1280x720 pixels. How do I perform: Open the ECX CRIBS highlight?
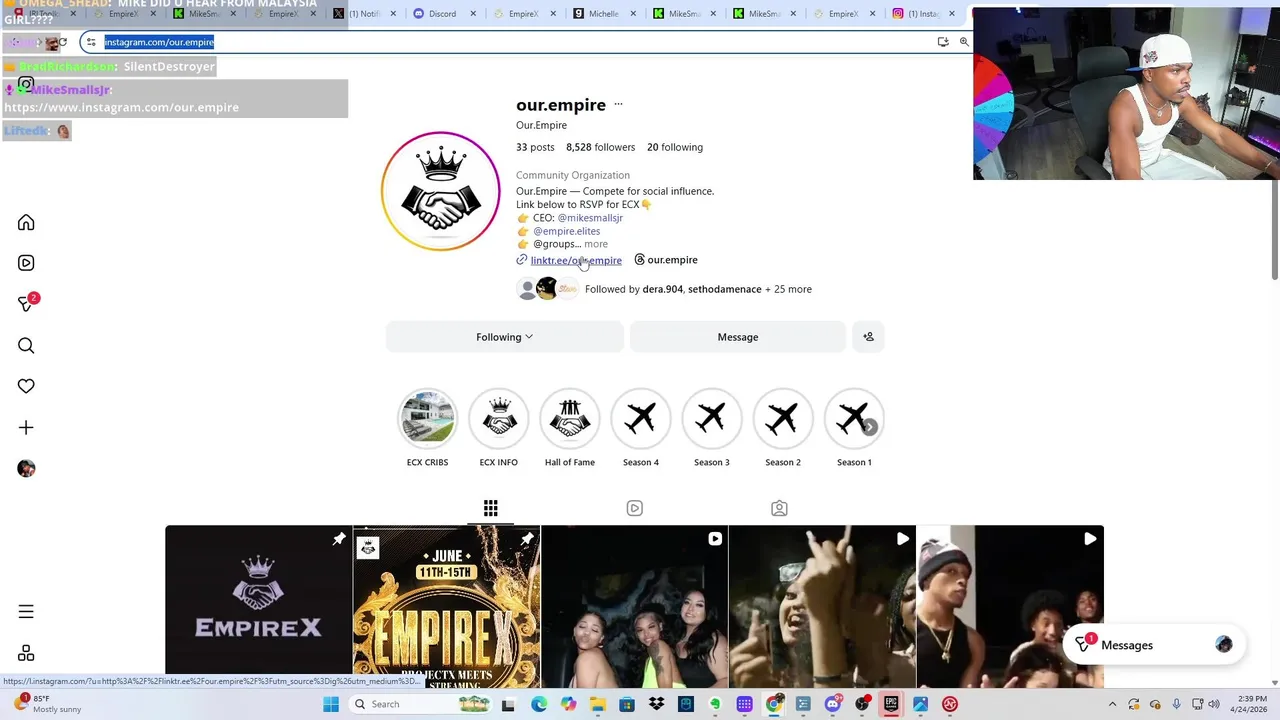(x=427, y=428)
